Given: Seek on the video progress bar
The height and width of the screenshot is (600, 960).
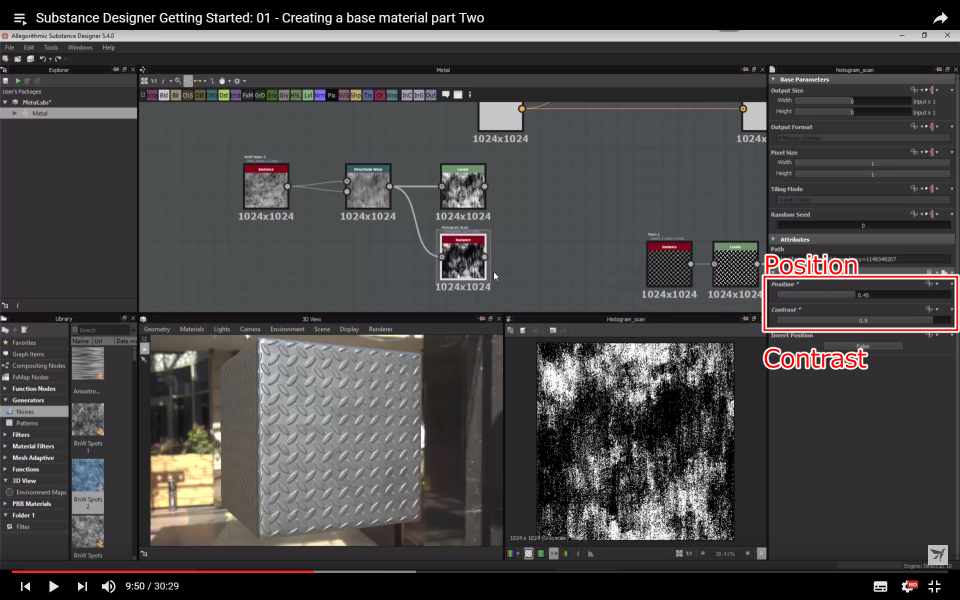Looking at the screenshot, I should pos(480,572).
